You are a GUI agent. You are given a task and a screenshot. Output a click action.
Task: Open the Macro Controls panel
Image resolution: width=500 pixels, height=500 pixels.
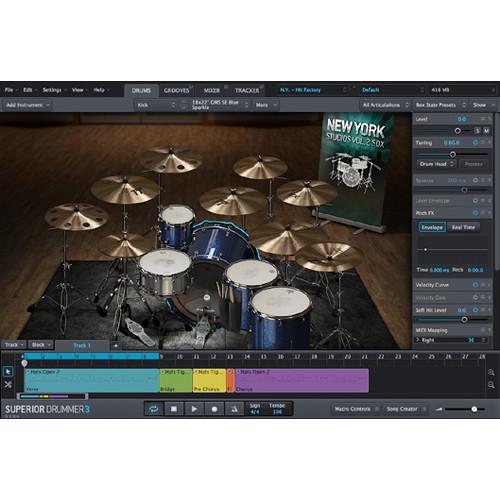(x=356, y=409)
